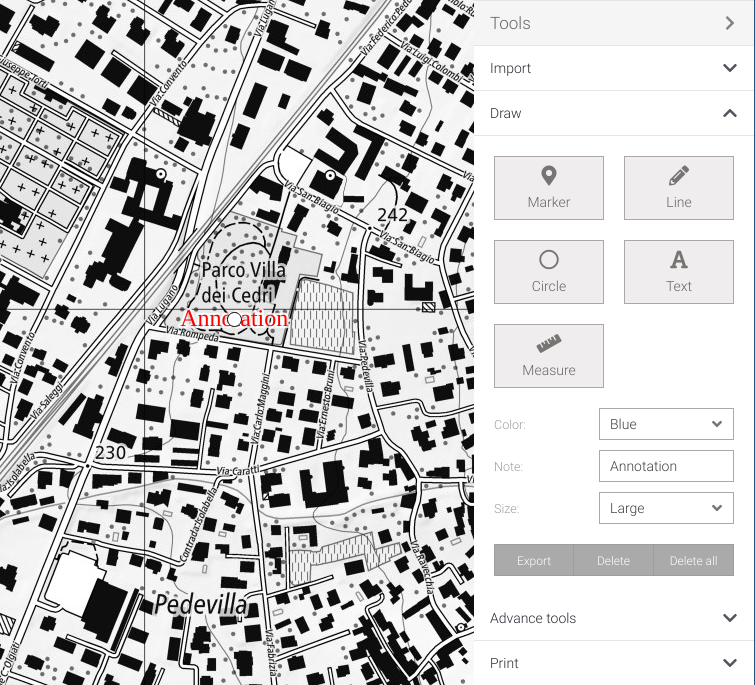755x685 pixels.
Task: Collapse the Tools panel with the arrow
Action: (730, 23)
